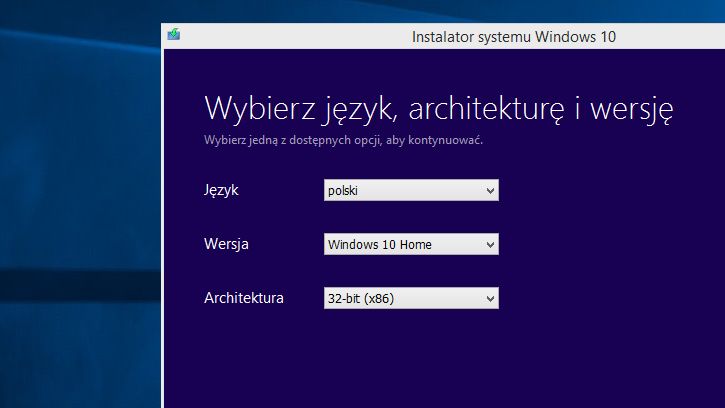This screenshot has width=725, height=408.
Task: Open the Architektura dropdown showing 32-bit (x86)
Action: [x=411, y=298]
